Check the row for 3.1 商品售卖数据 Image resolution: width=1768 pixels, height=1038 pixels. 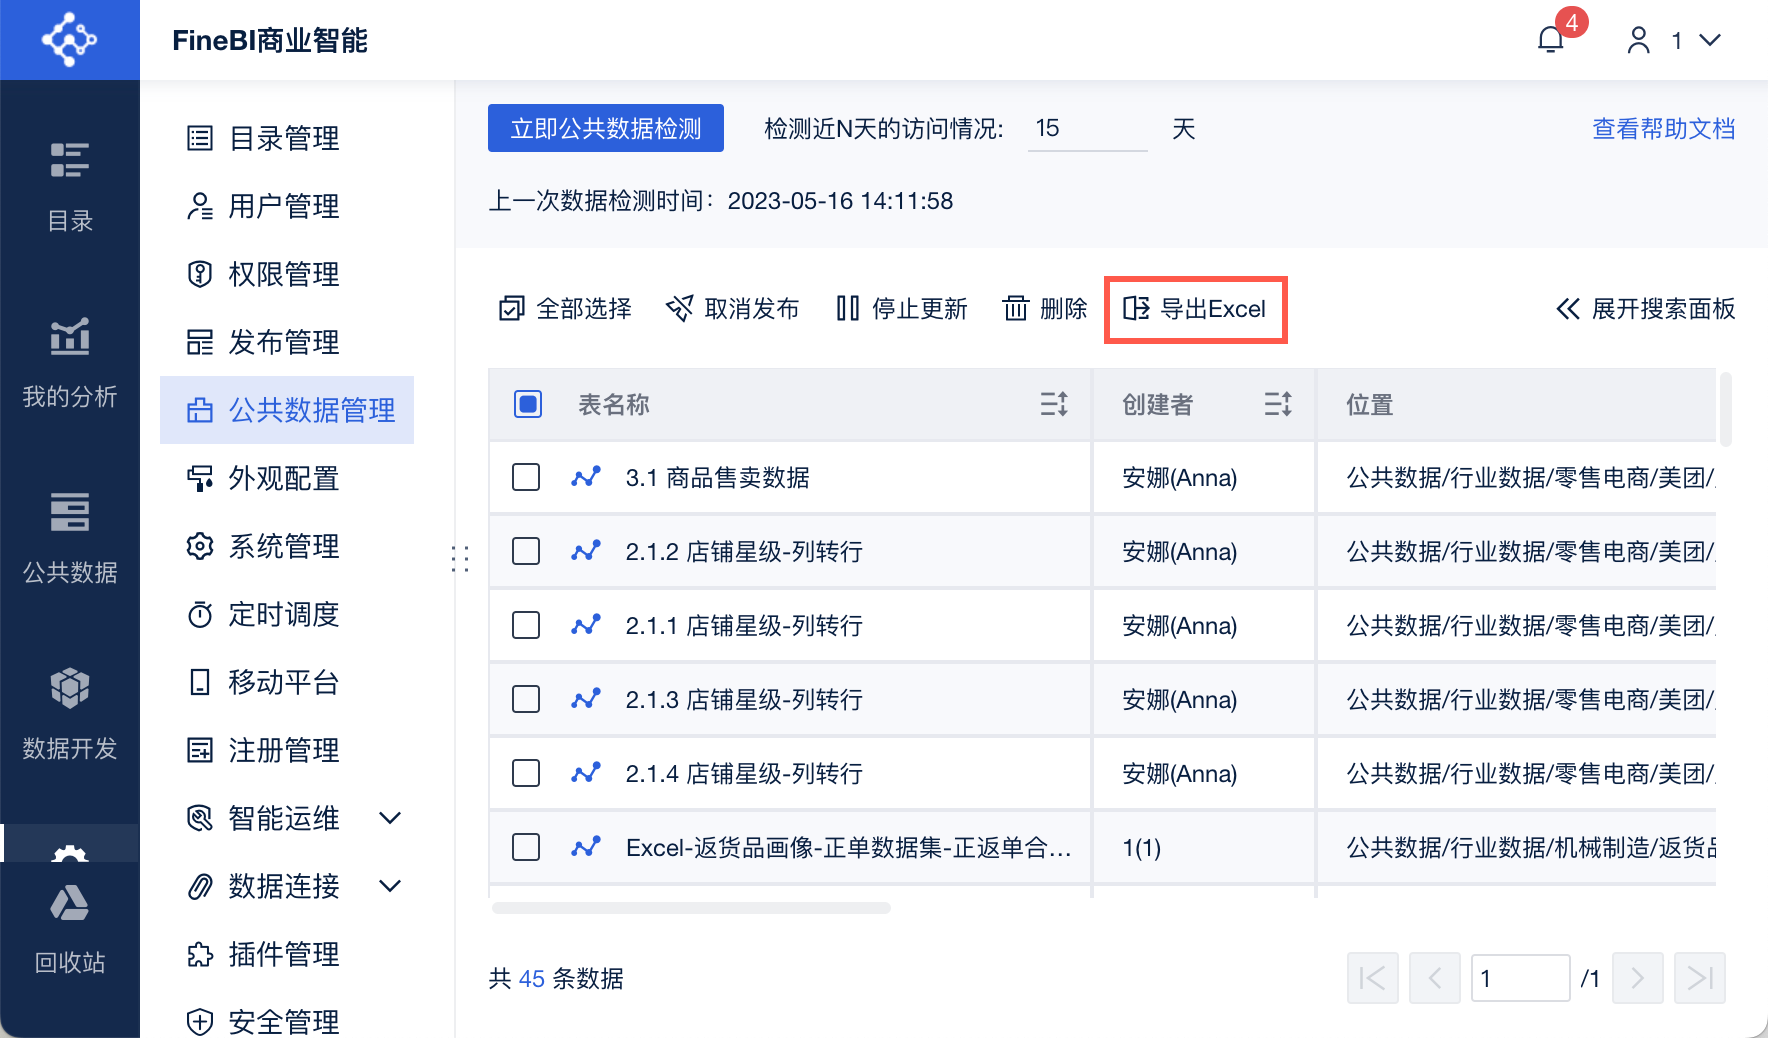526,477
